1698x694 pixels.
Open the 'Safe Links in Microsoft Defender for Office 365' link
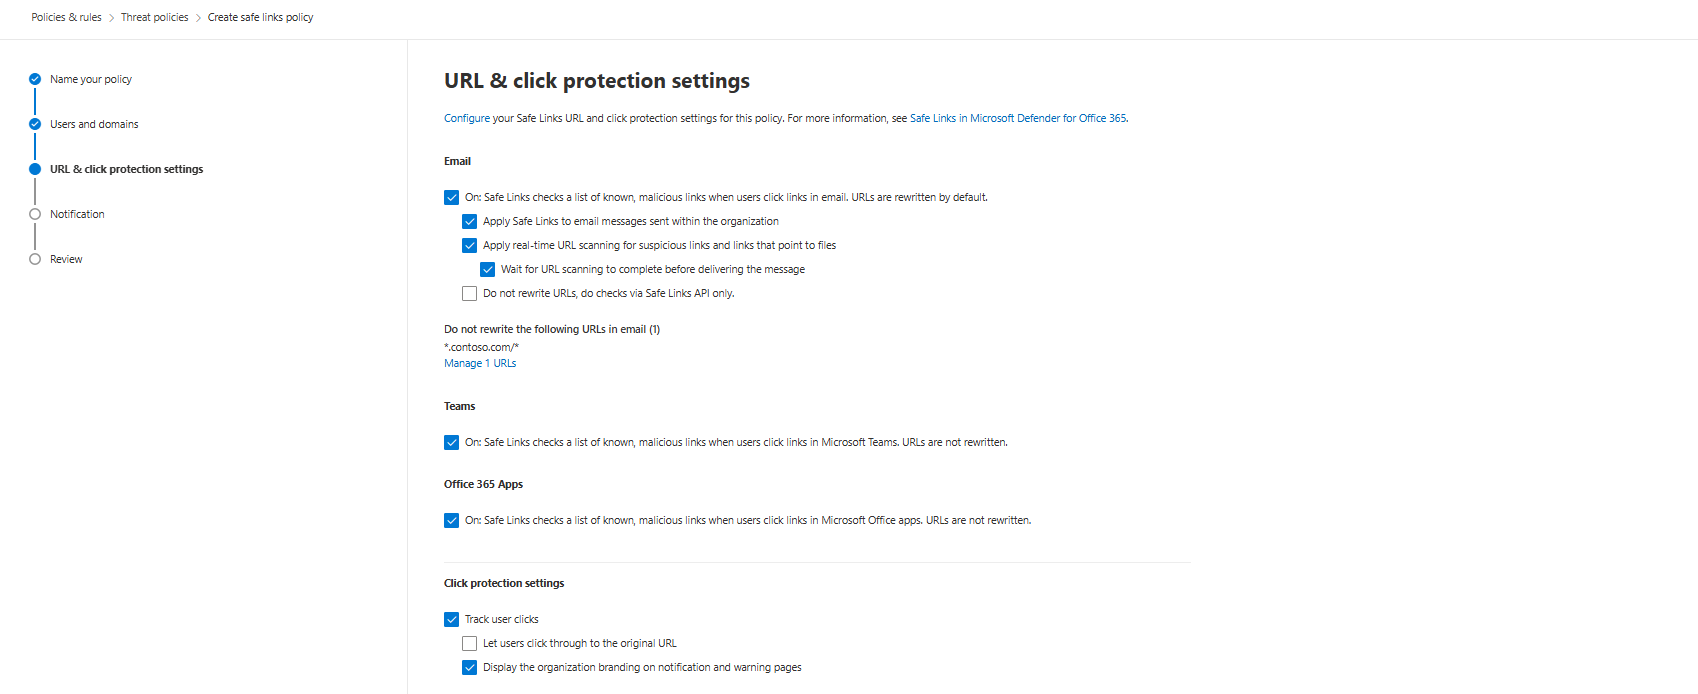1018,118
